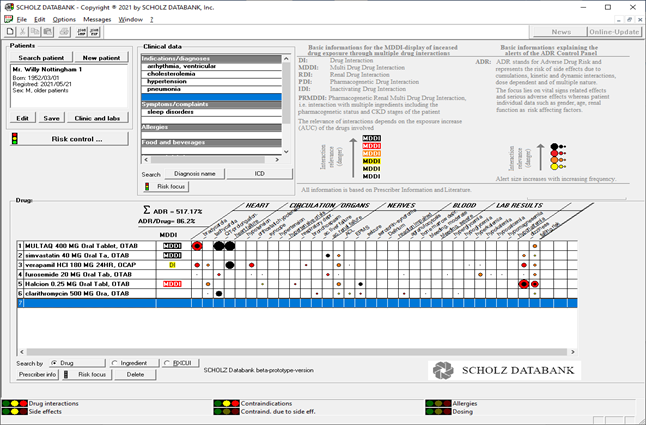The image size is (646, 425).
Task: Click the Scholz app icon beside File
Action: click(x=8, y=19)
